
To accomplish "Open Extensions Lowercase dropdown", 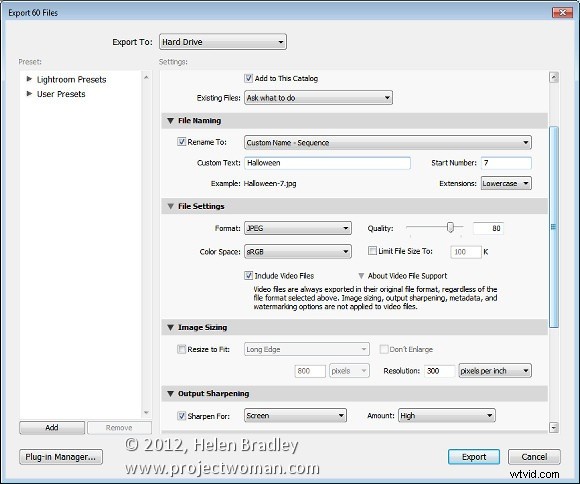I will (506, 183).
